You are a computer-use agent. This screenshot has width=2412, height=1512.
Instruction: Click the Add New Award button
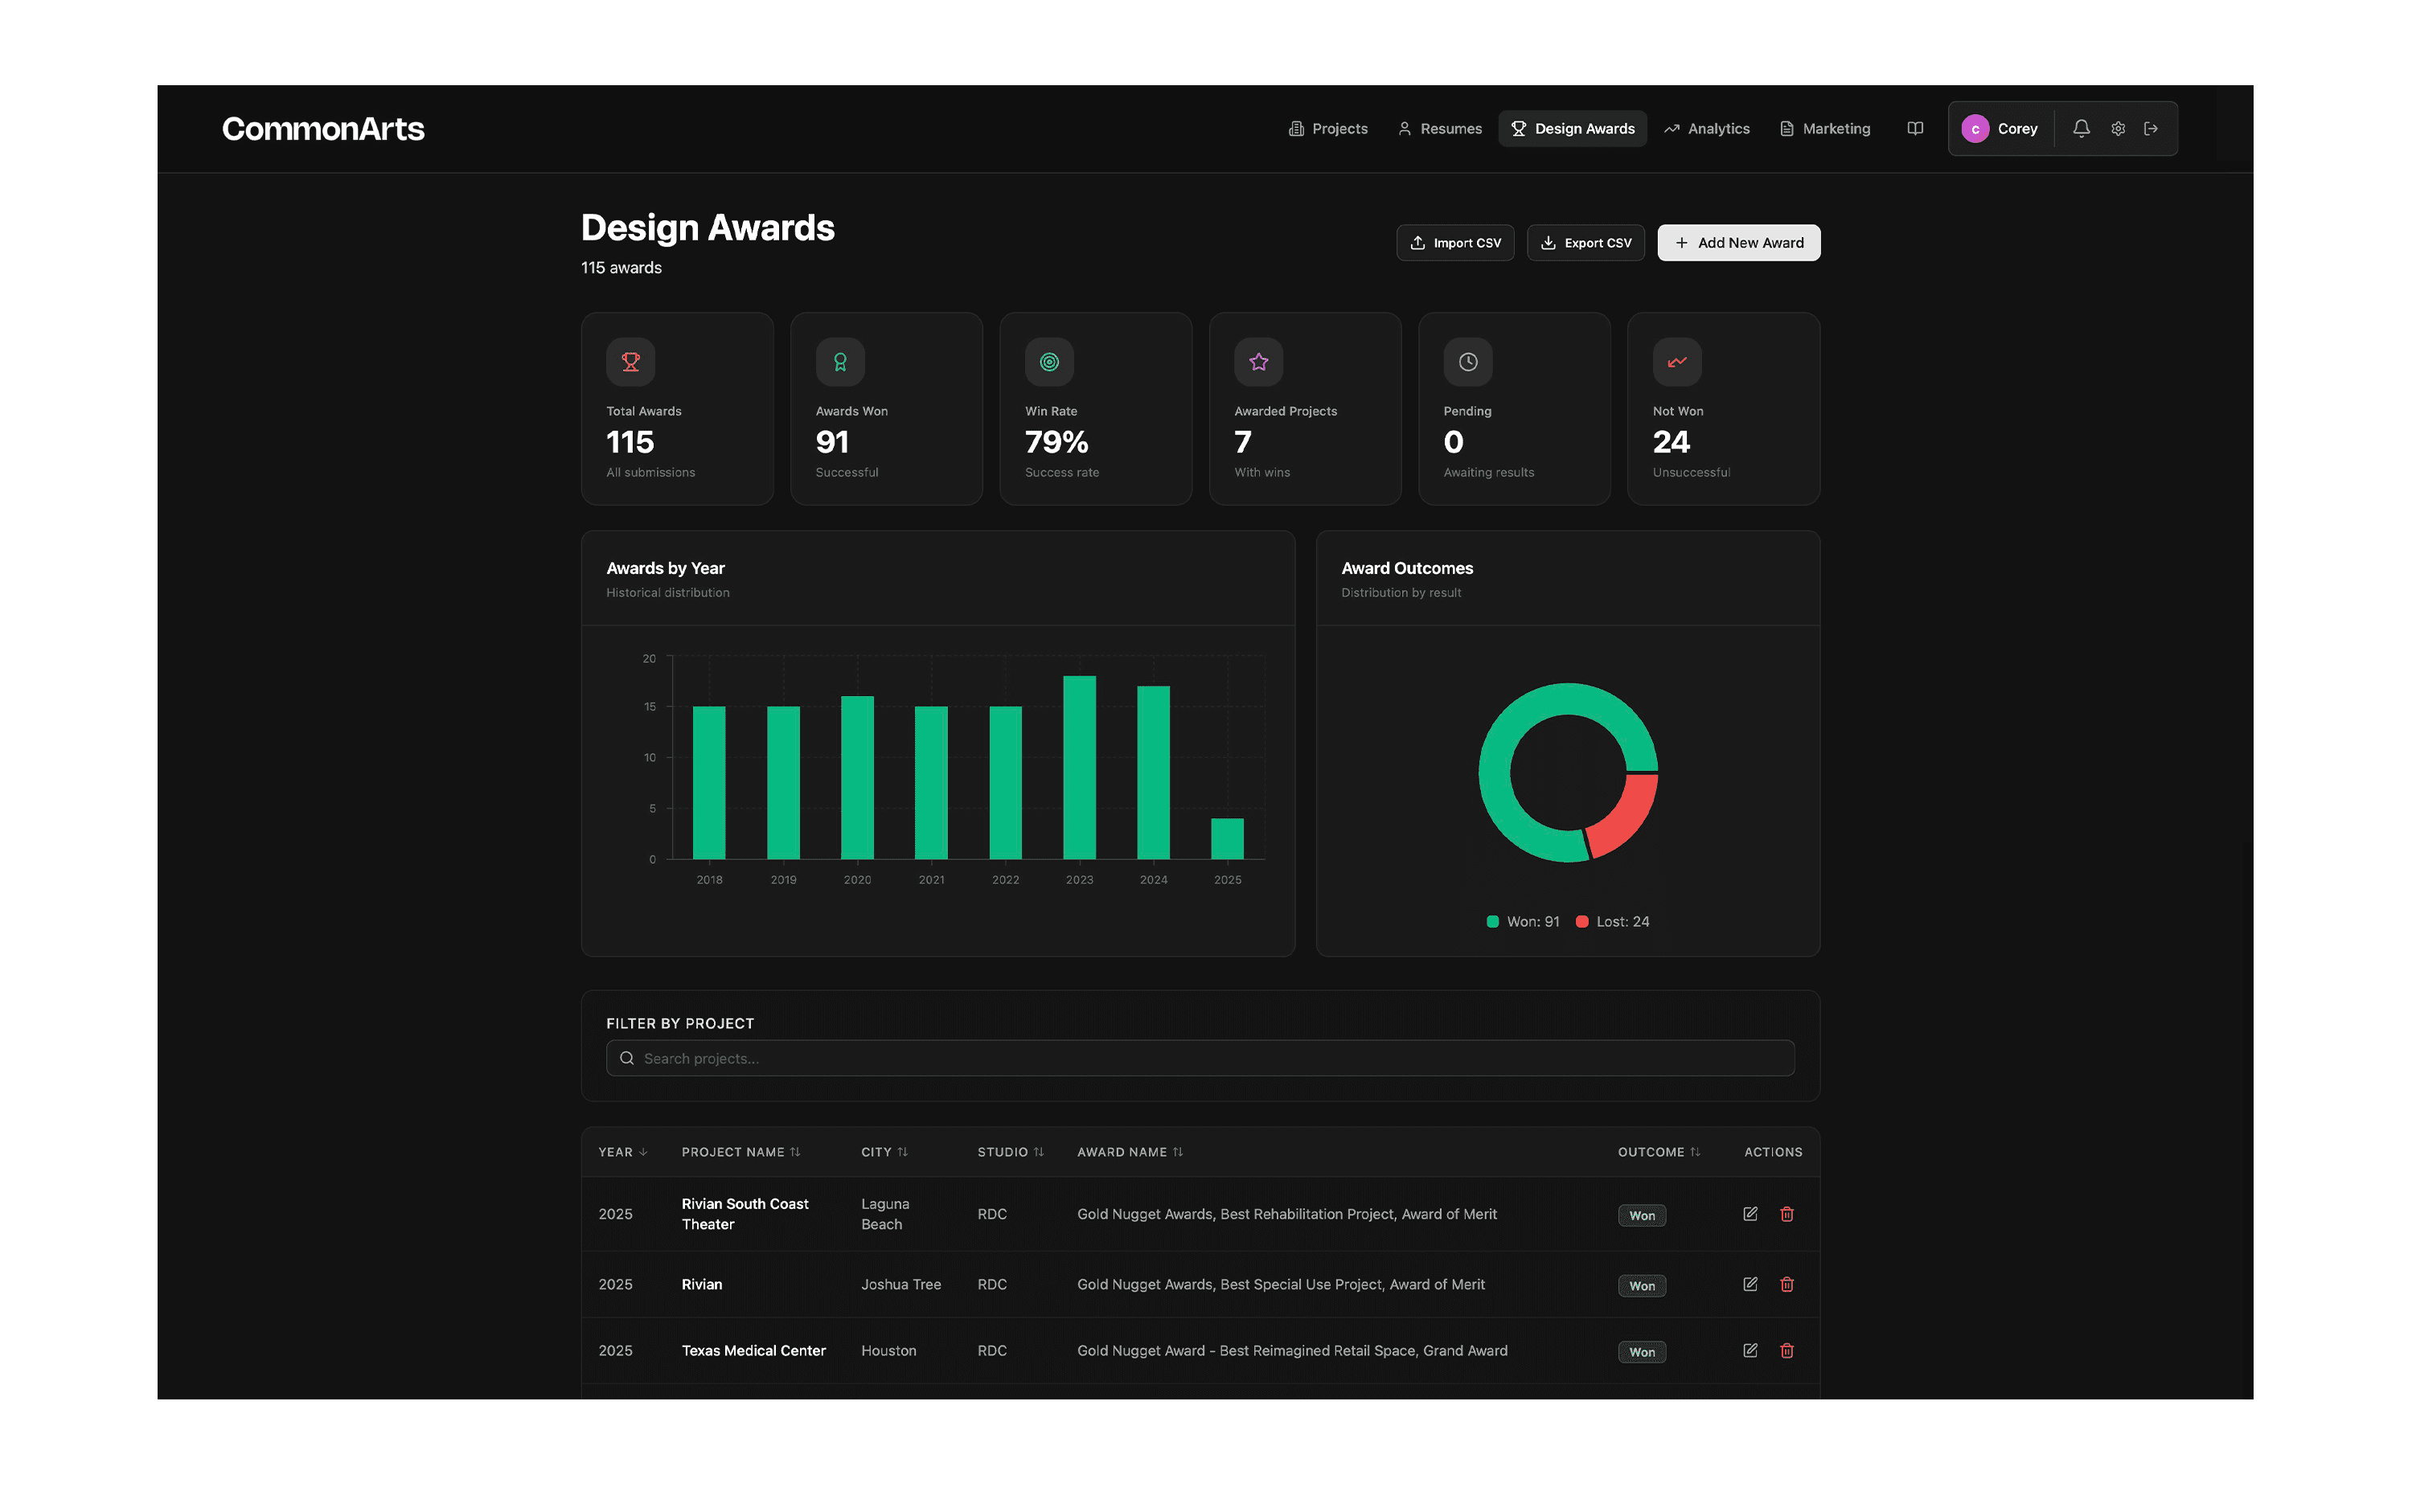[x=1738, y=243]
